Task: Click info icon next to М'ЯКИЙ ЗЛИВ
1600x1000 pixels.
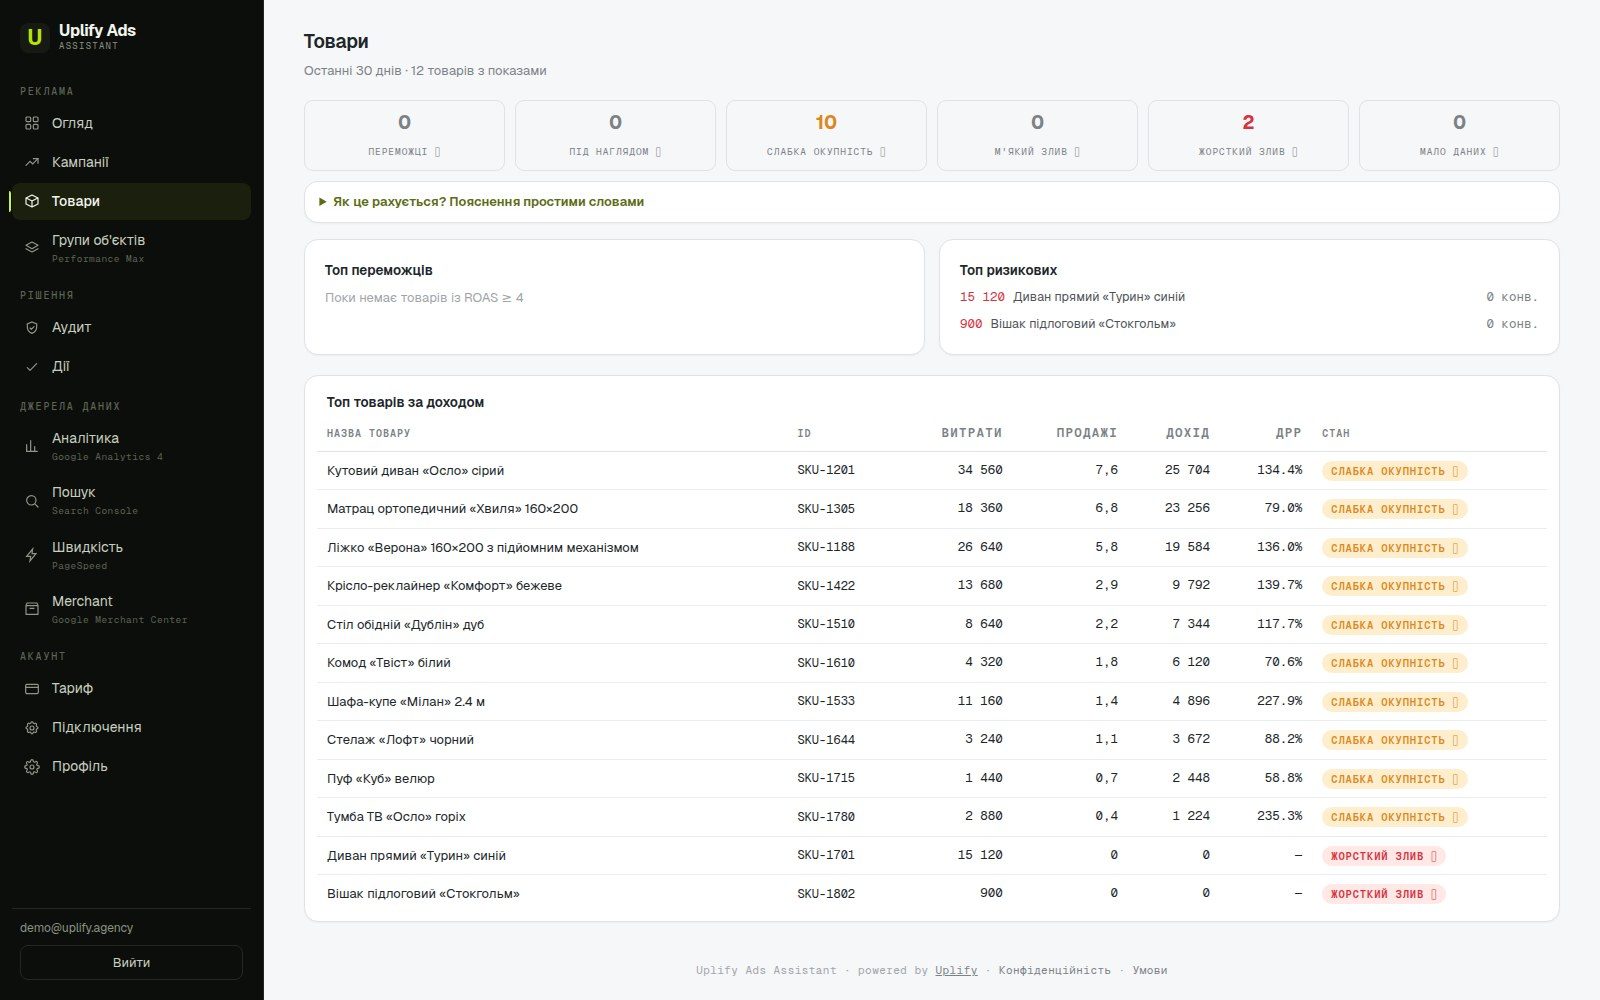Action: 1077,152
